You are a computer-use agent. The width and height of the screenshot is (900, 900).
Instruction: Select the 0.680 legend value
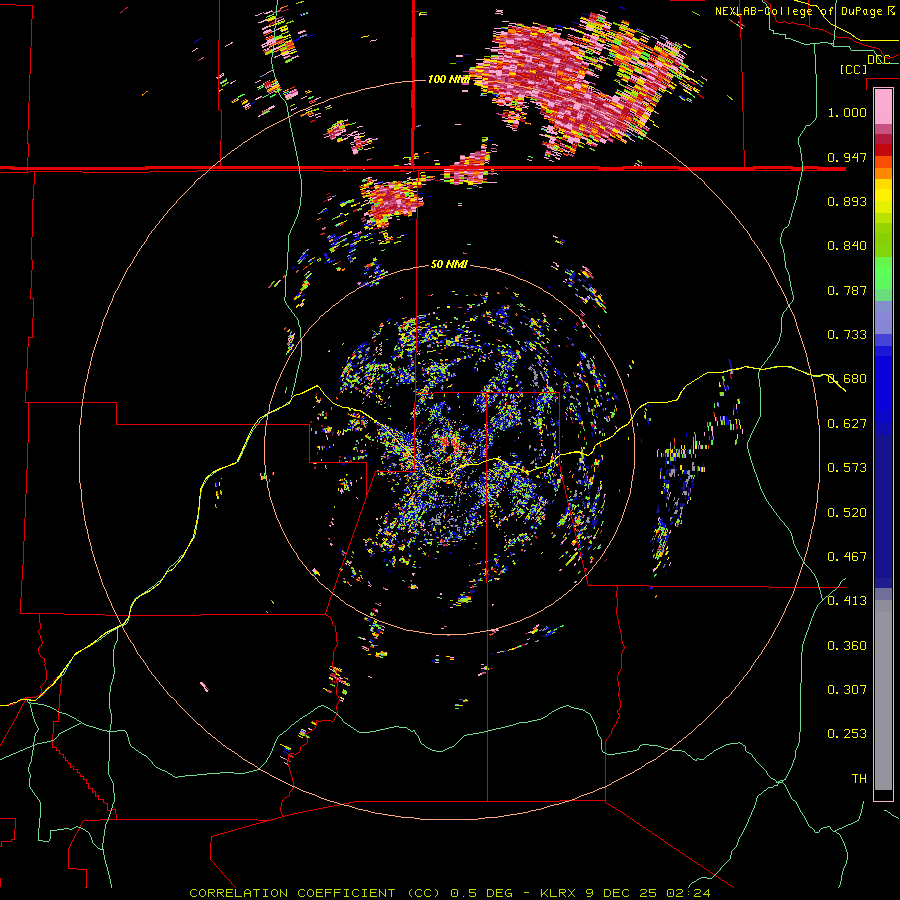pyautogui.click(x=847, y=379)
